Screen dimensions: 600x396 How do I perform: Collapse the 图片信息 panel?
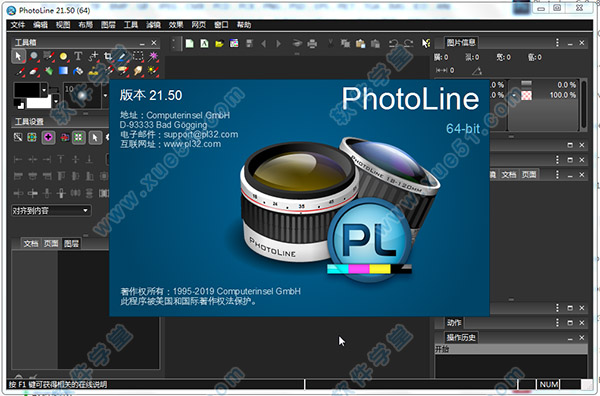570,43
